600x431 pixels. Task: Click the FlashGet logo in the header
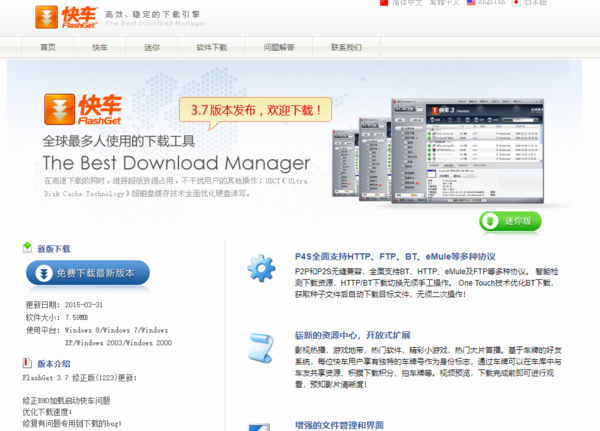[67, 17]
